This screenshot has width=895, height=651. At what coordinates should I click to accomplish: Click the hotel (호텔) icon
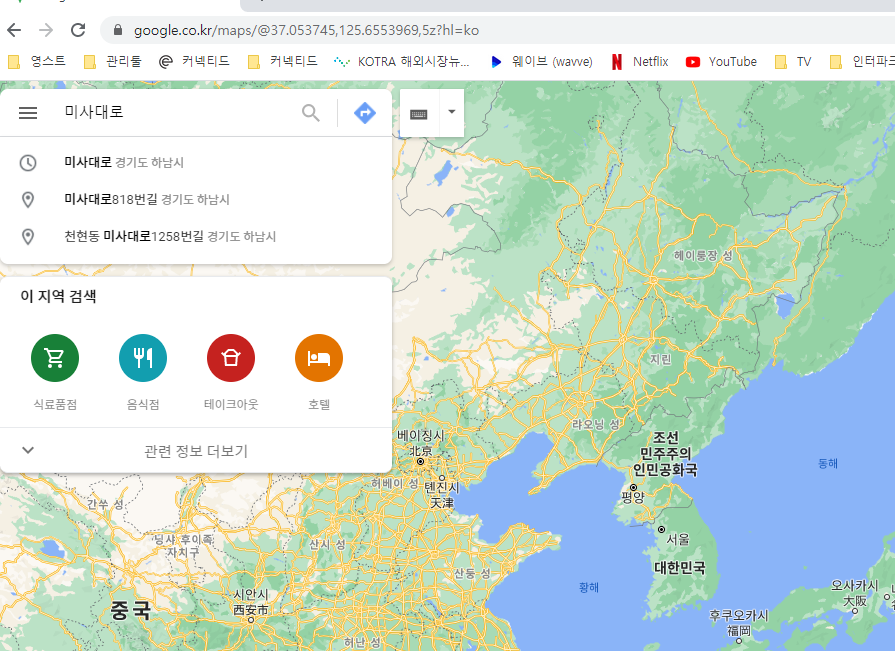(319, 359)
